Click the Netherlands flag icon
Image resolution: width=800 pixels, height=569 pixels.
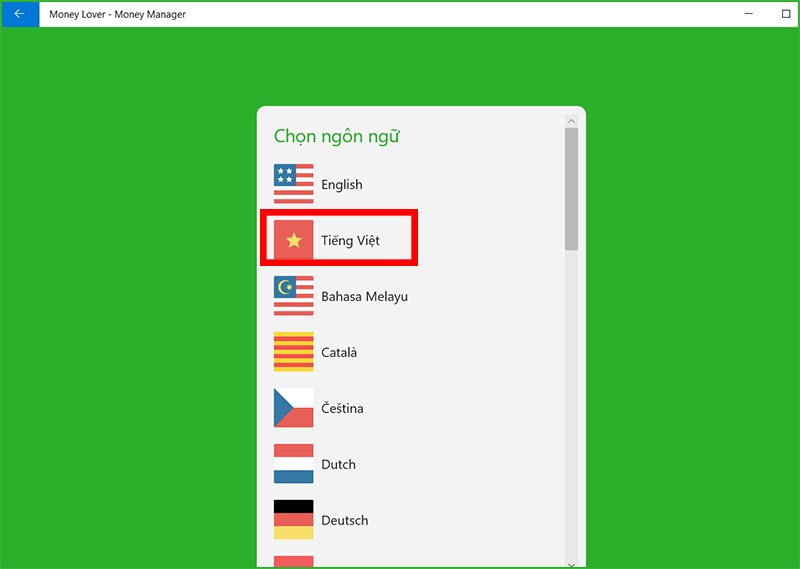293,464
